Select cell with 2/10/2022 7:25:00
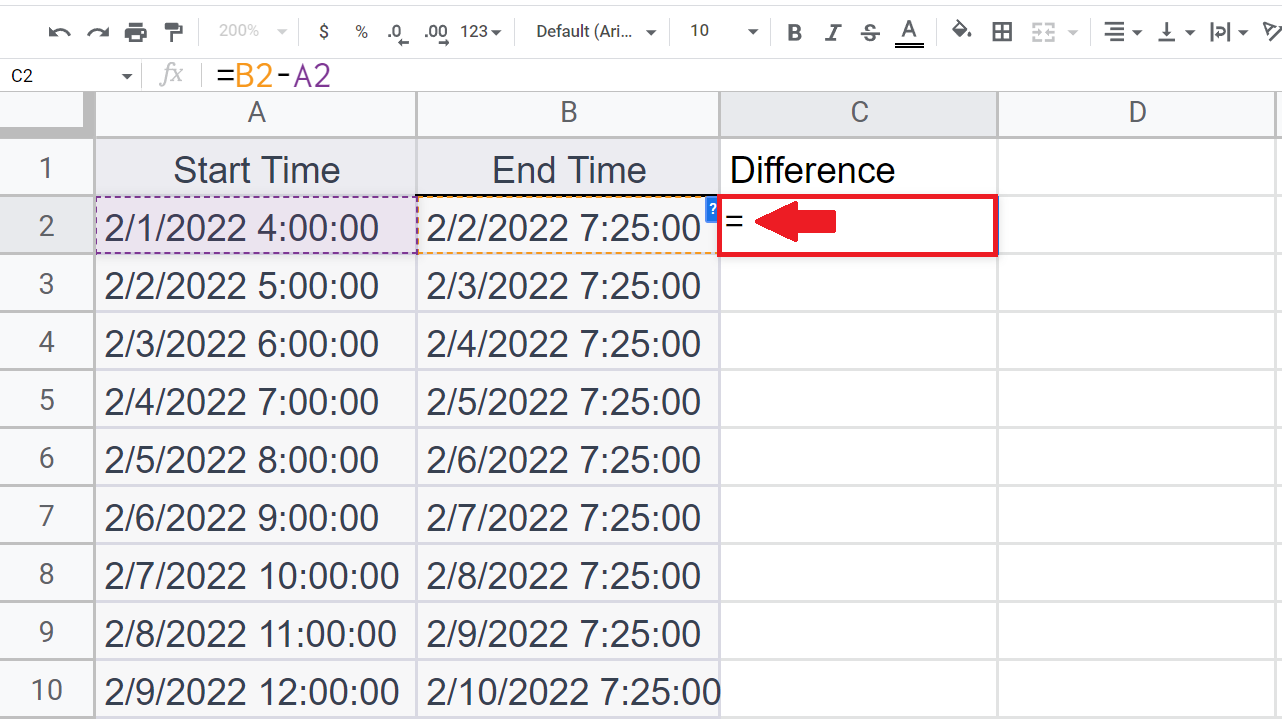Image resolution: width=1282 pixels, height=719 pixels. (568, 689)
